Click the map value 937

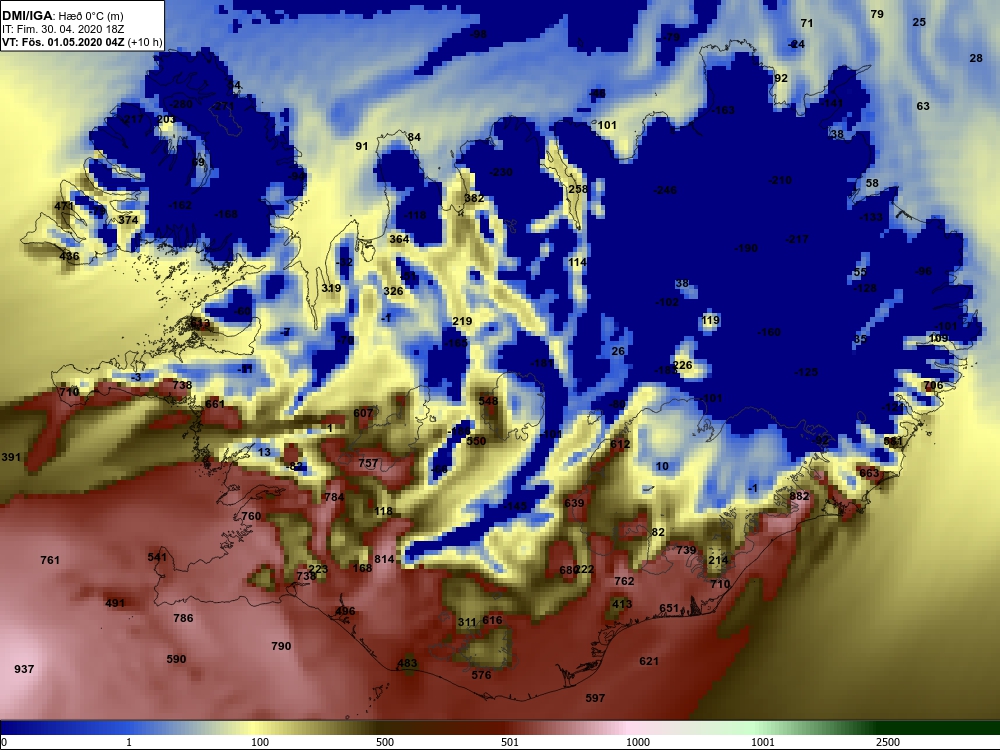[24, 669]
